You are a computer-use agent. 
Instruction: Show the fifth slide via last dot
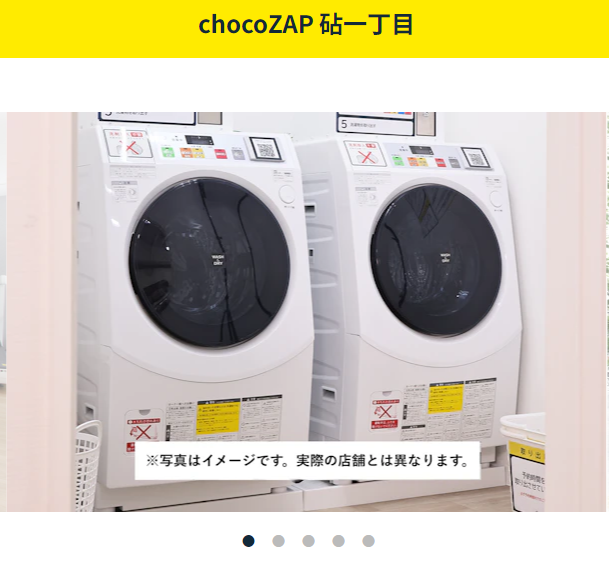(368, 541)
